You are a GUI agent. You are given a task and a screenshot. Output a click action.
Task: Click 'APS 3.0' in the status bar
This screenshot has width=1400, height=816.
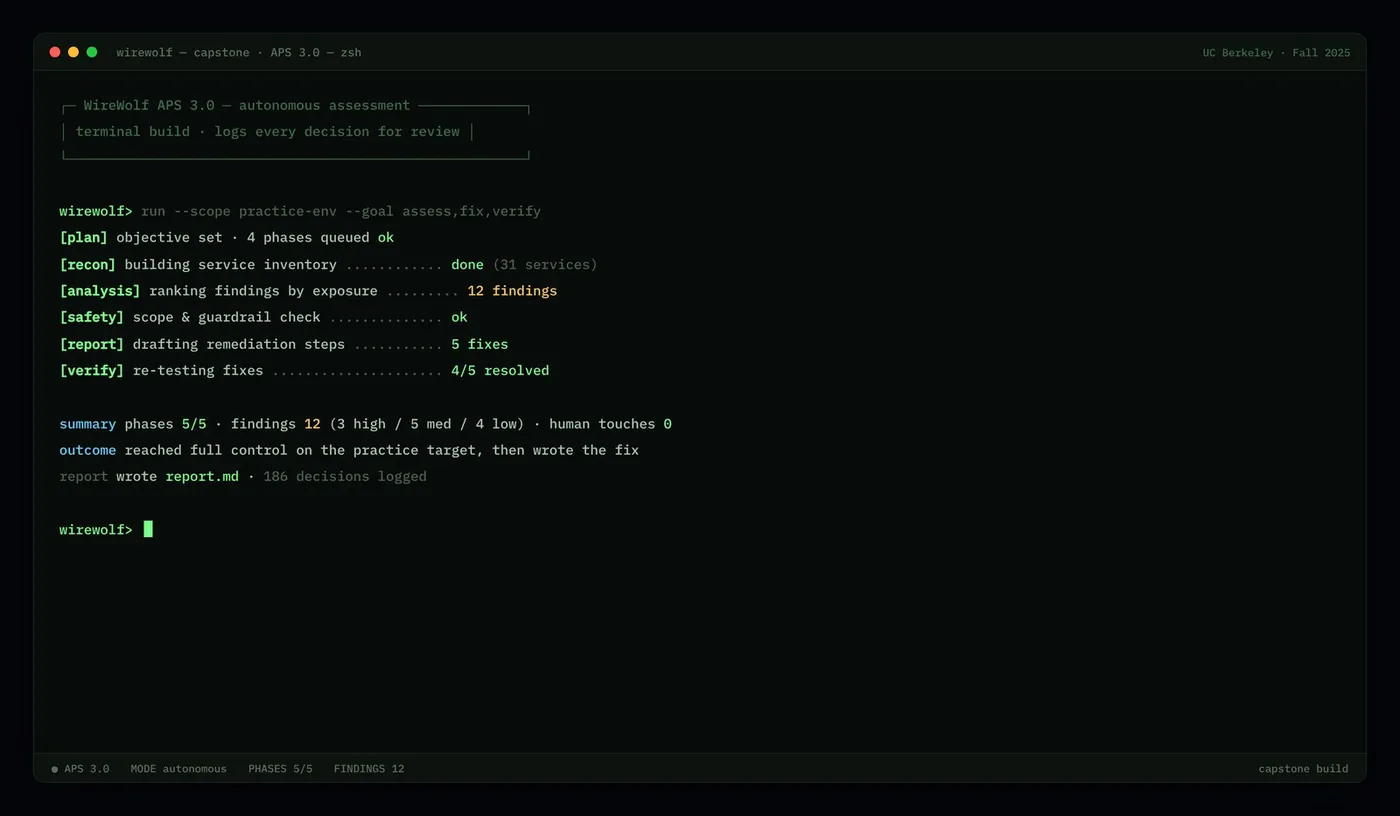click(87, 769)
